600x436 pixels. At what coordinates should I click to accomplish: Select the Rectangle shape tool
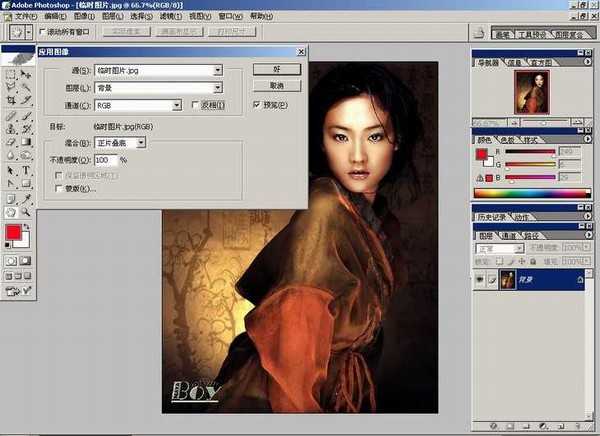(x=26, y=184)
